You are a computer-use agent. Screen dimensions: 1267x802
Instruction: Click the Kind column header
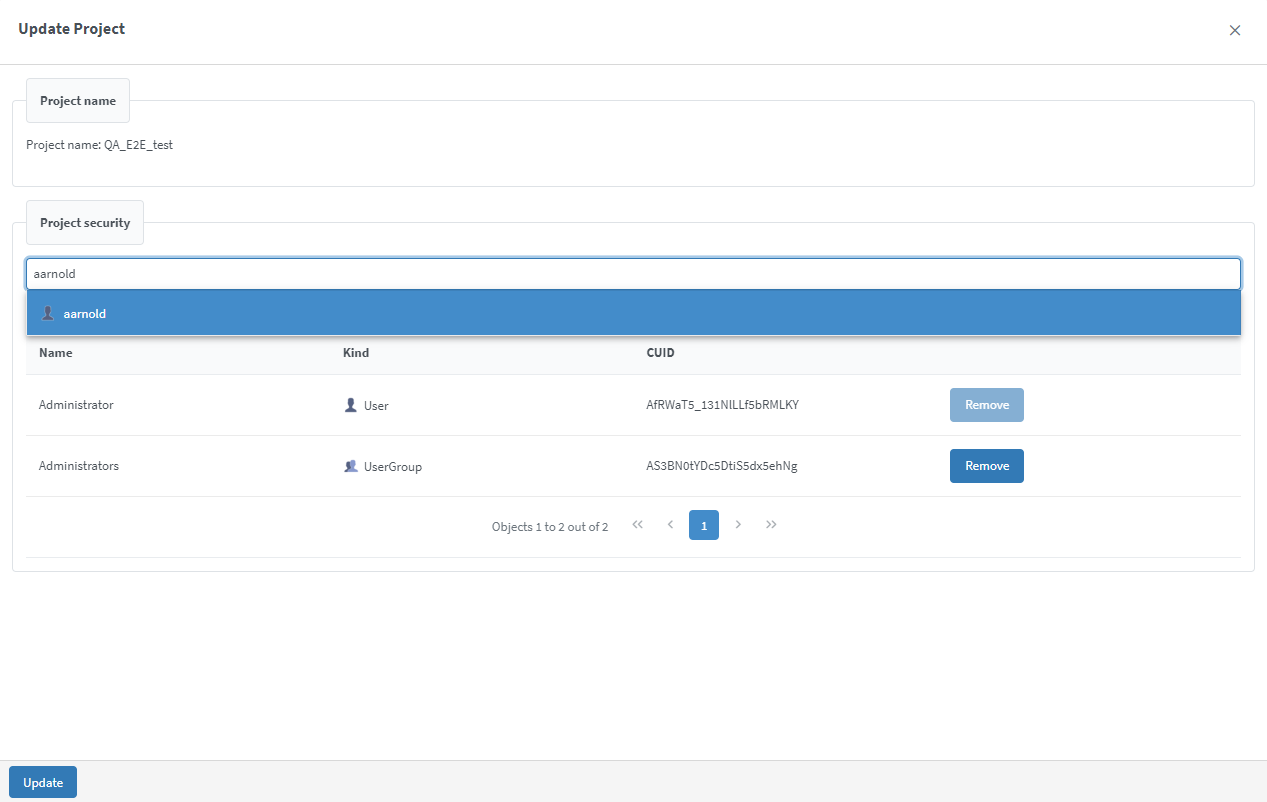(356, 352)
